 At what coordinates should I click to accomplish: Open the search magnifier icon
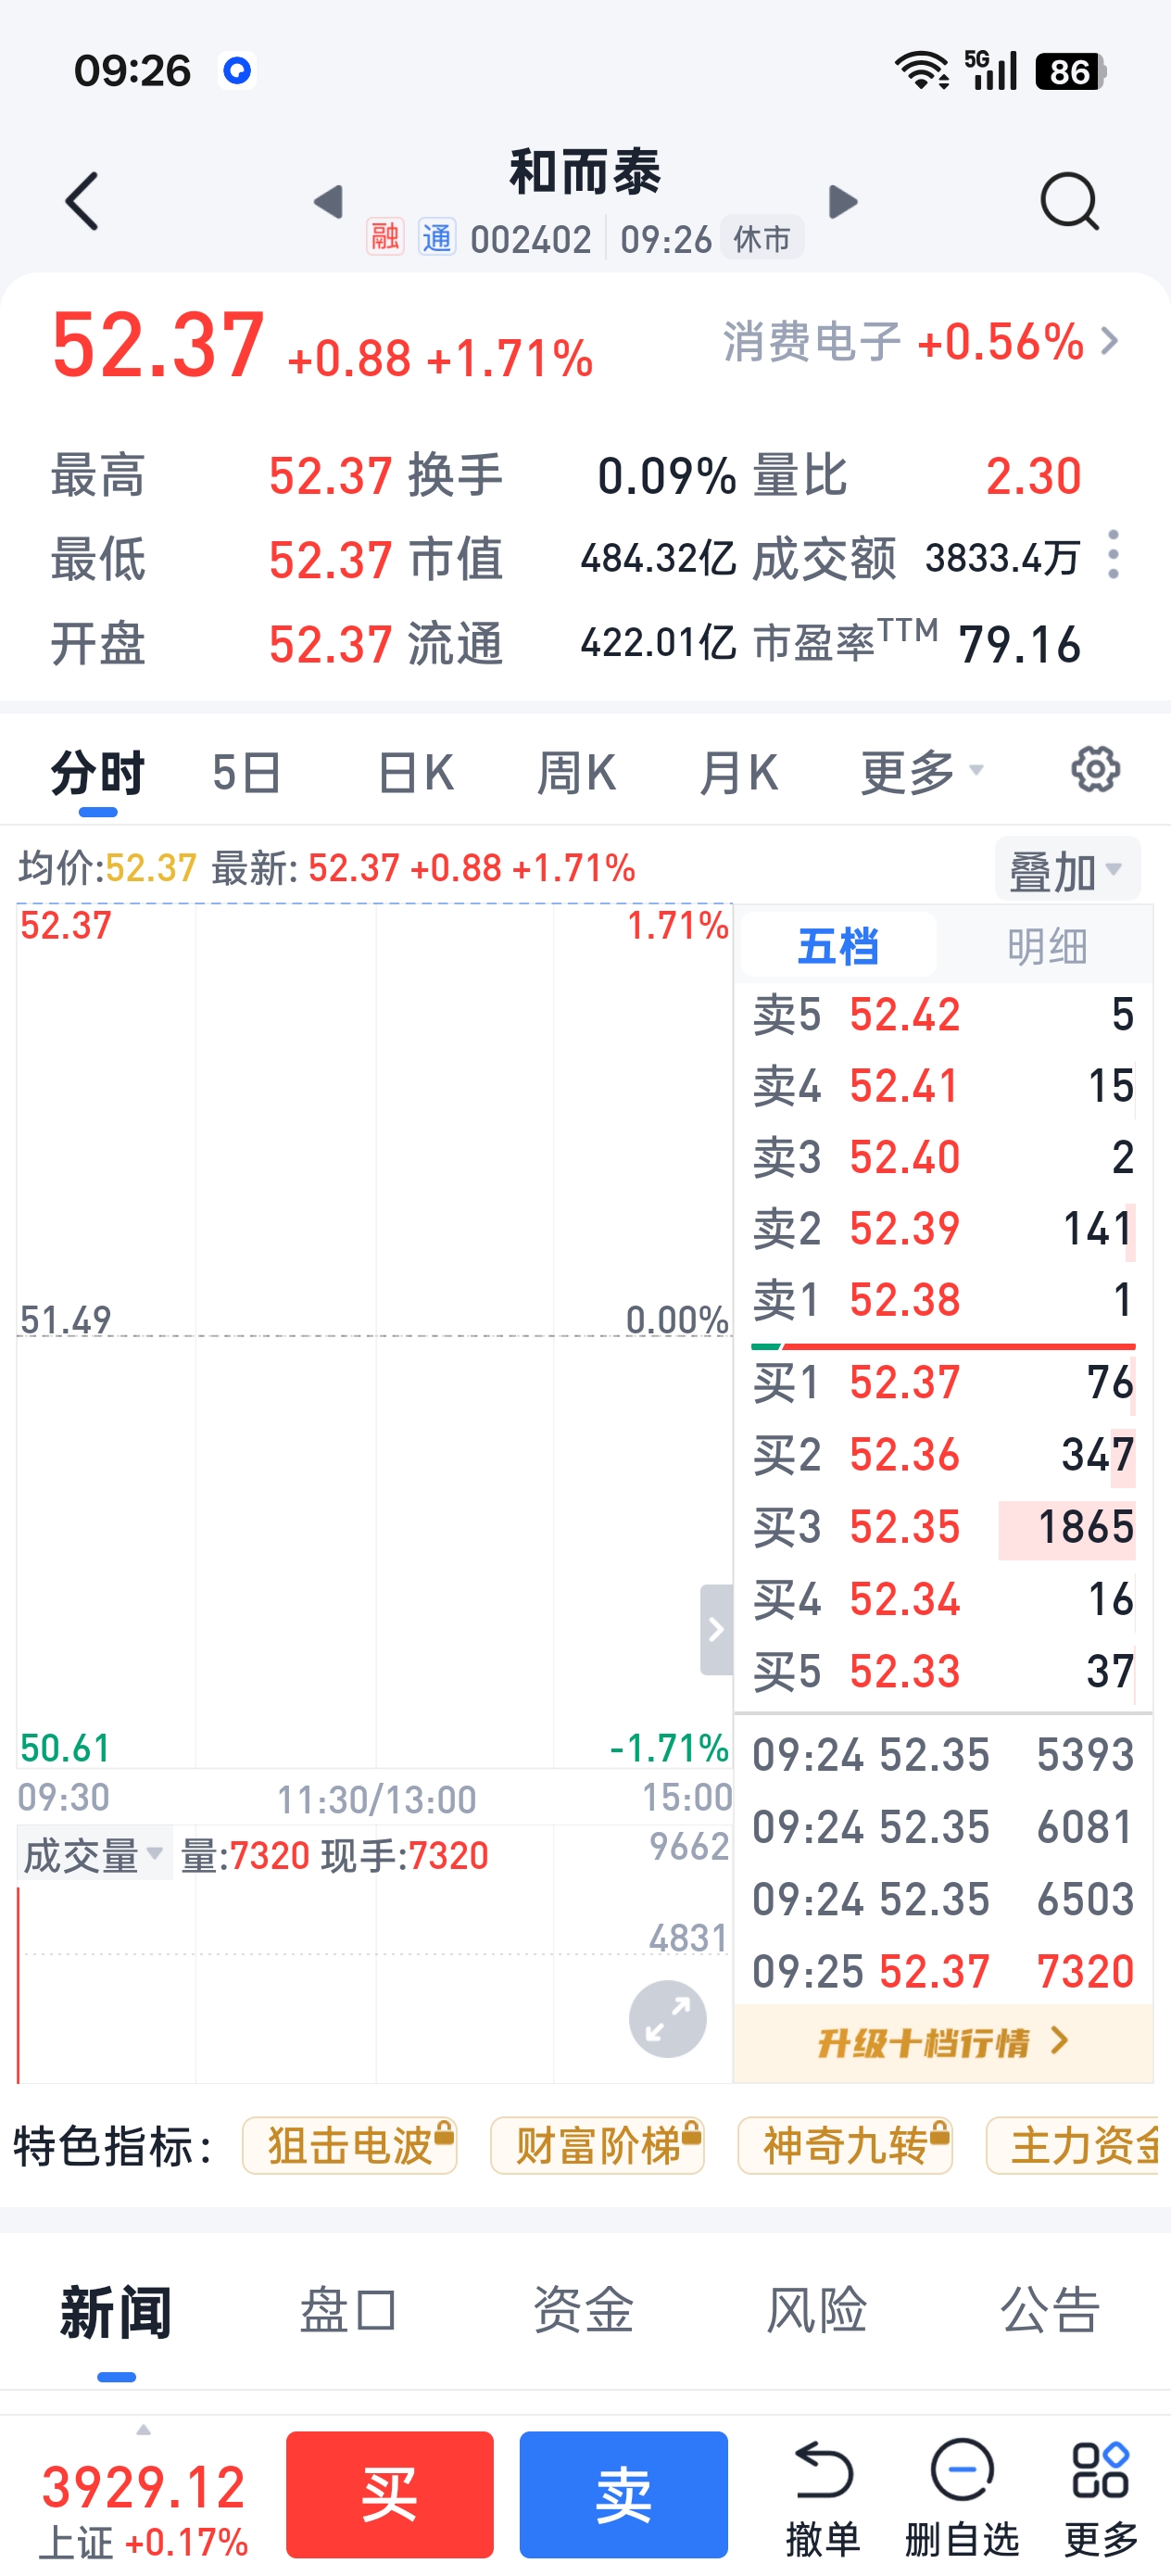pos(1069,202)
